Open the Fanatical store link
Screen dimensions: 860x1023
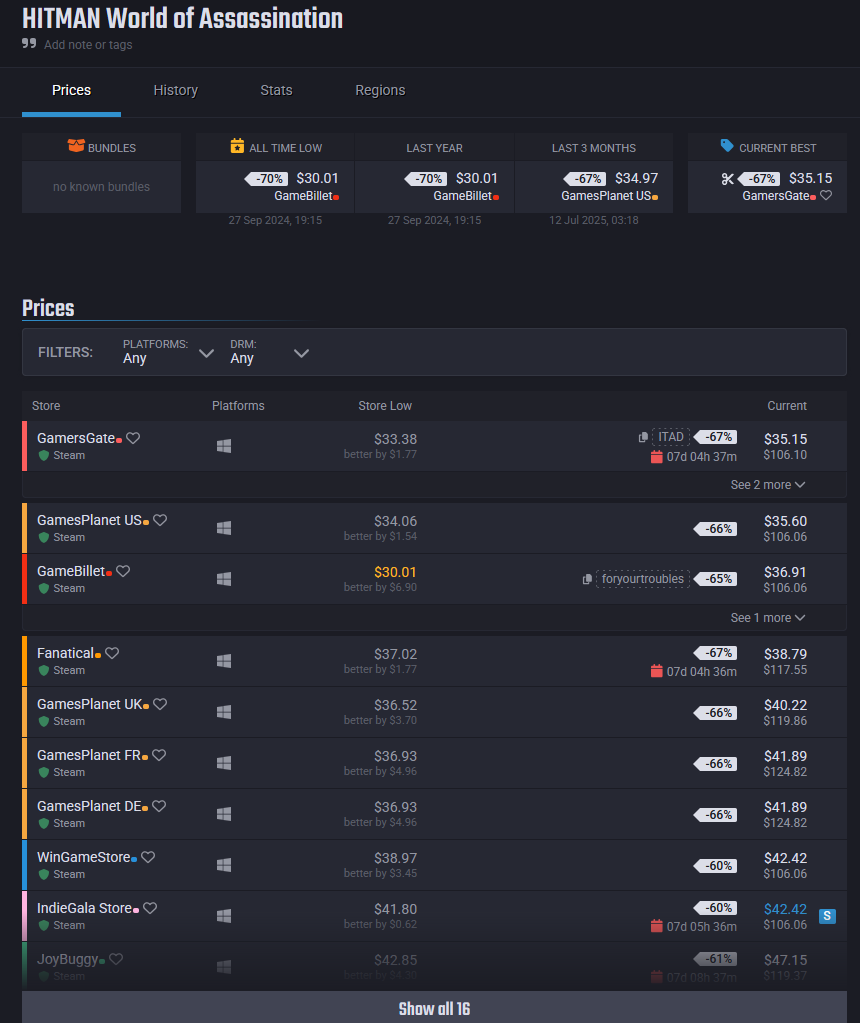click(65, 653)
